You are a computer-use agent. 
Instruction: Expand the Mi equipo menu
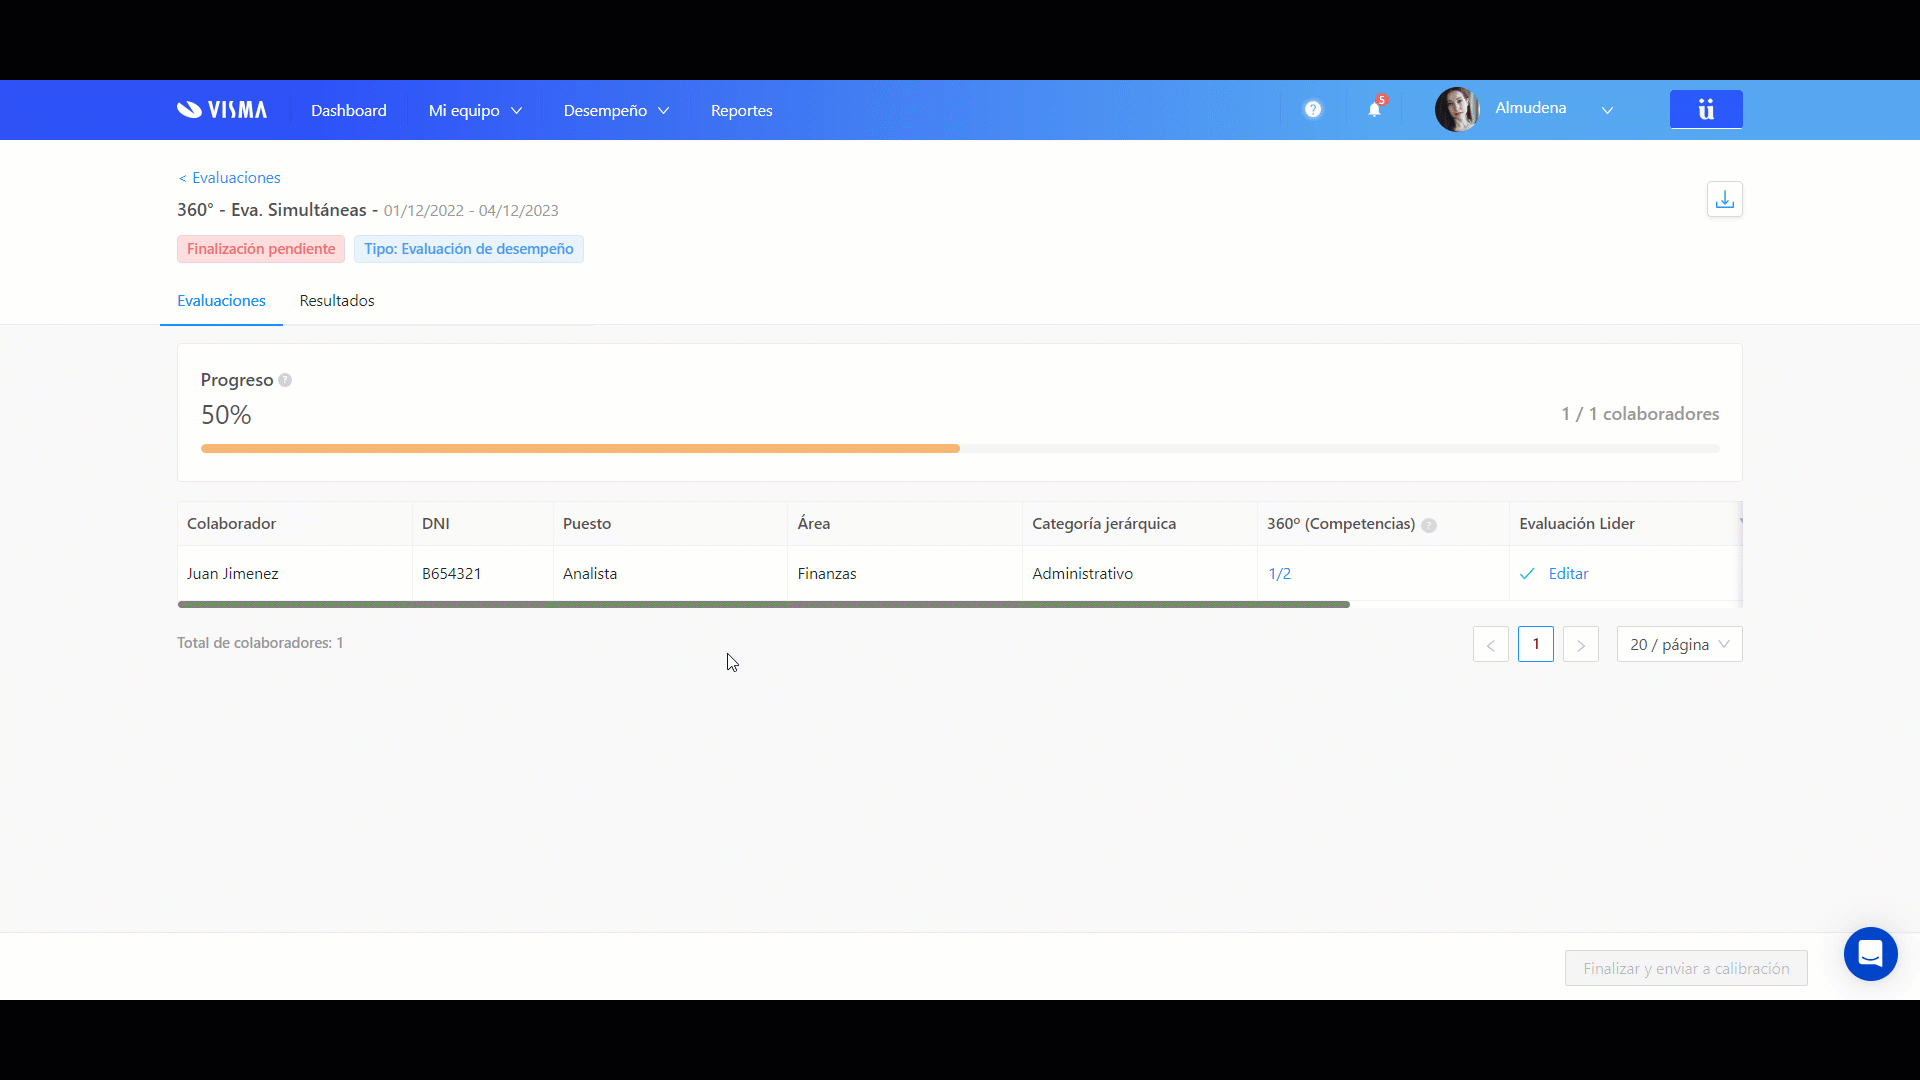click(475, 110)
